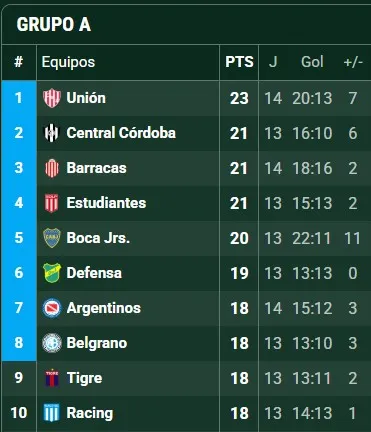Click the Equipos column header
This screenshot has height=432, width=371.
pos(68,62)
